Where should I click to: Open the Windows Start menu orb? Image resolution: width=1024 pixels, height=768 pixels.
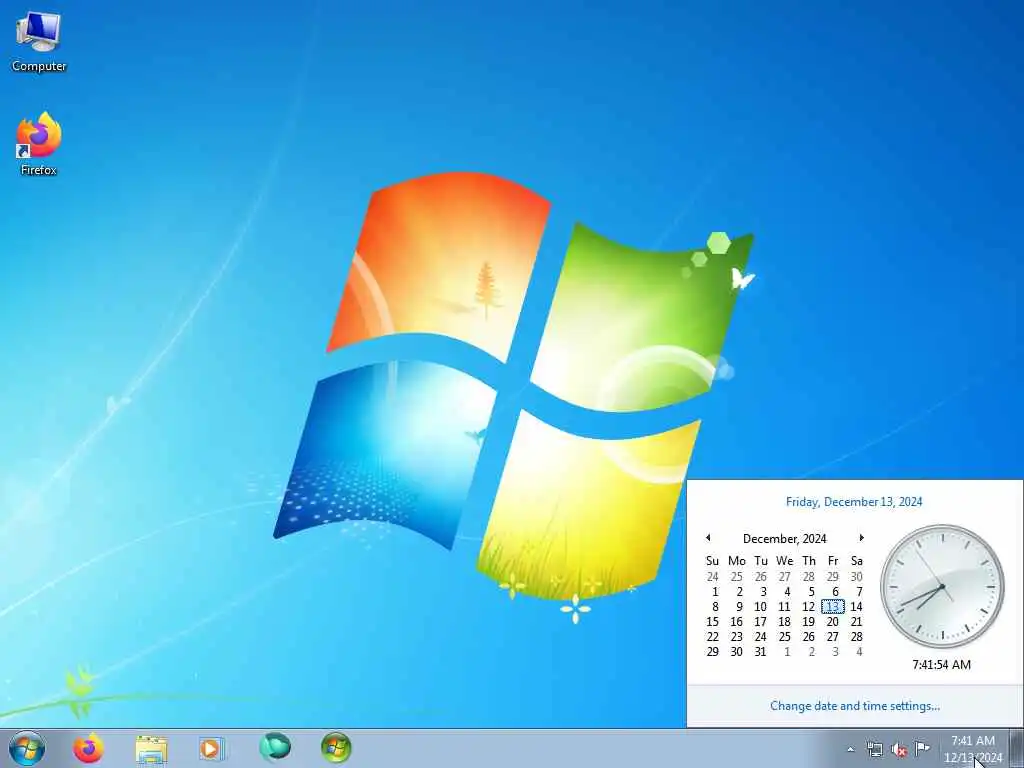pos(27,748)
